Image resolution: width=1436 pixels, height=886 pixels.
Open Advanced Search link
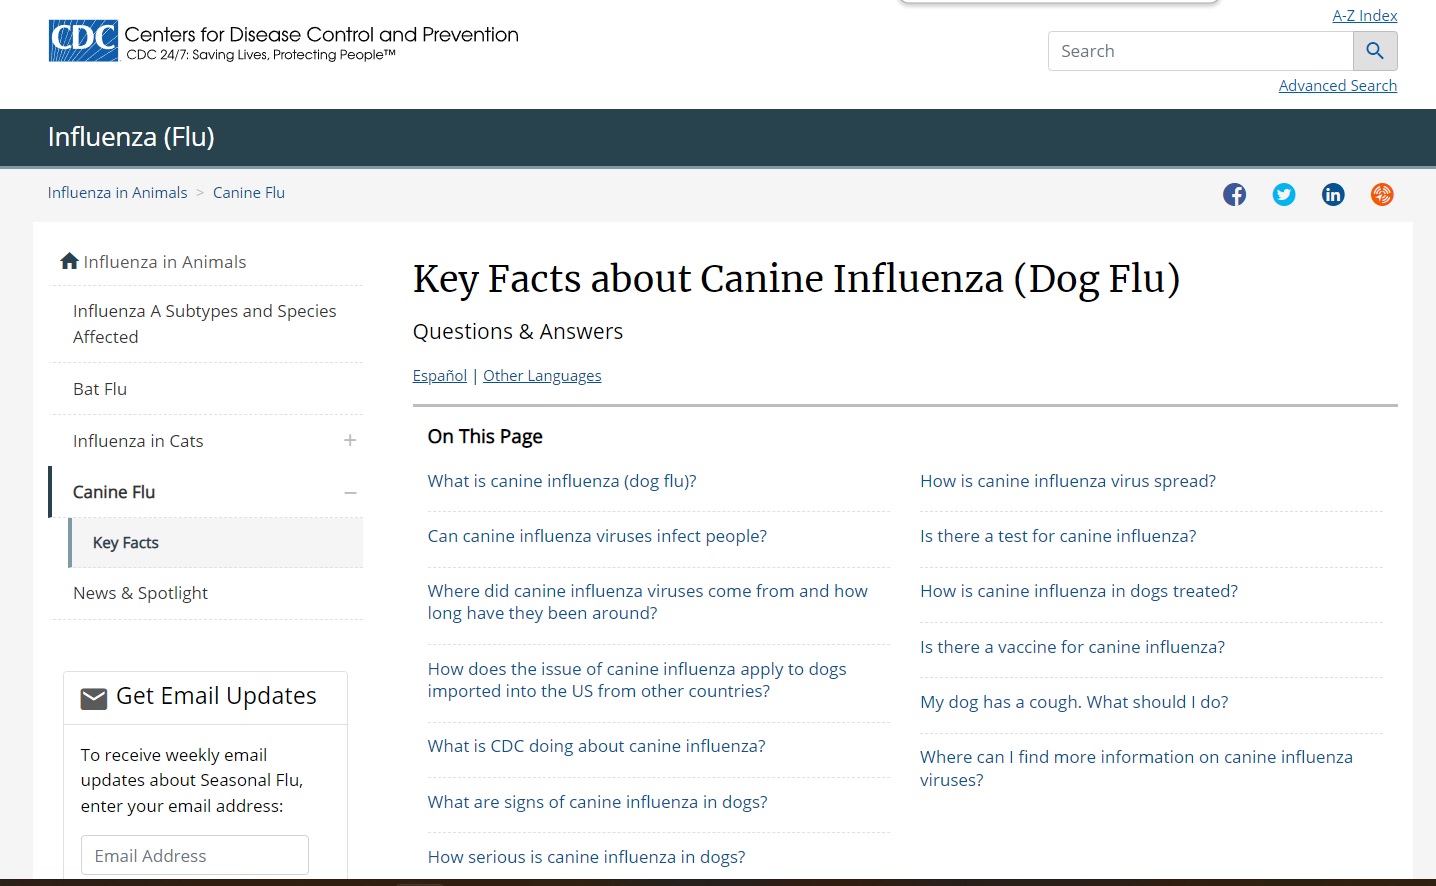(1337, 86)
